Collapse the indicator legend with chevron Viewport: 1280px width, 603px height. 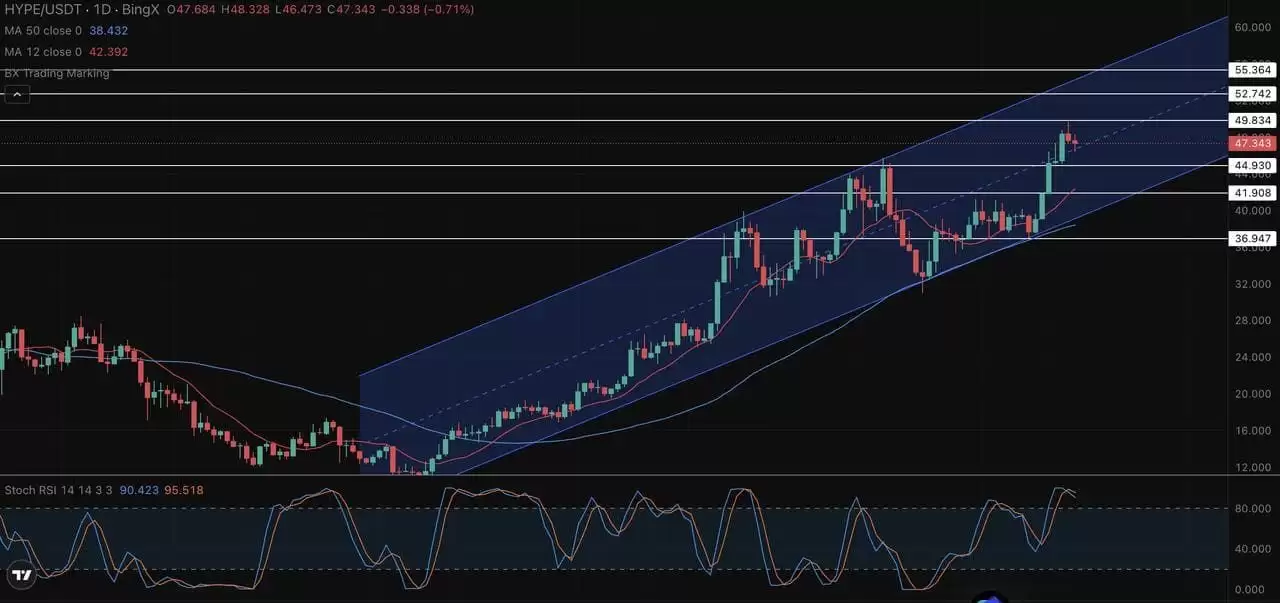[17, 95]
